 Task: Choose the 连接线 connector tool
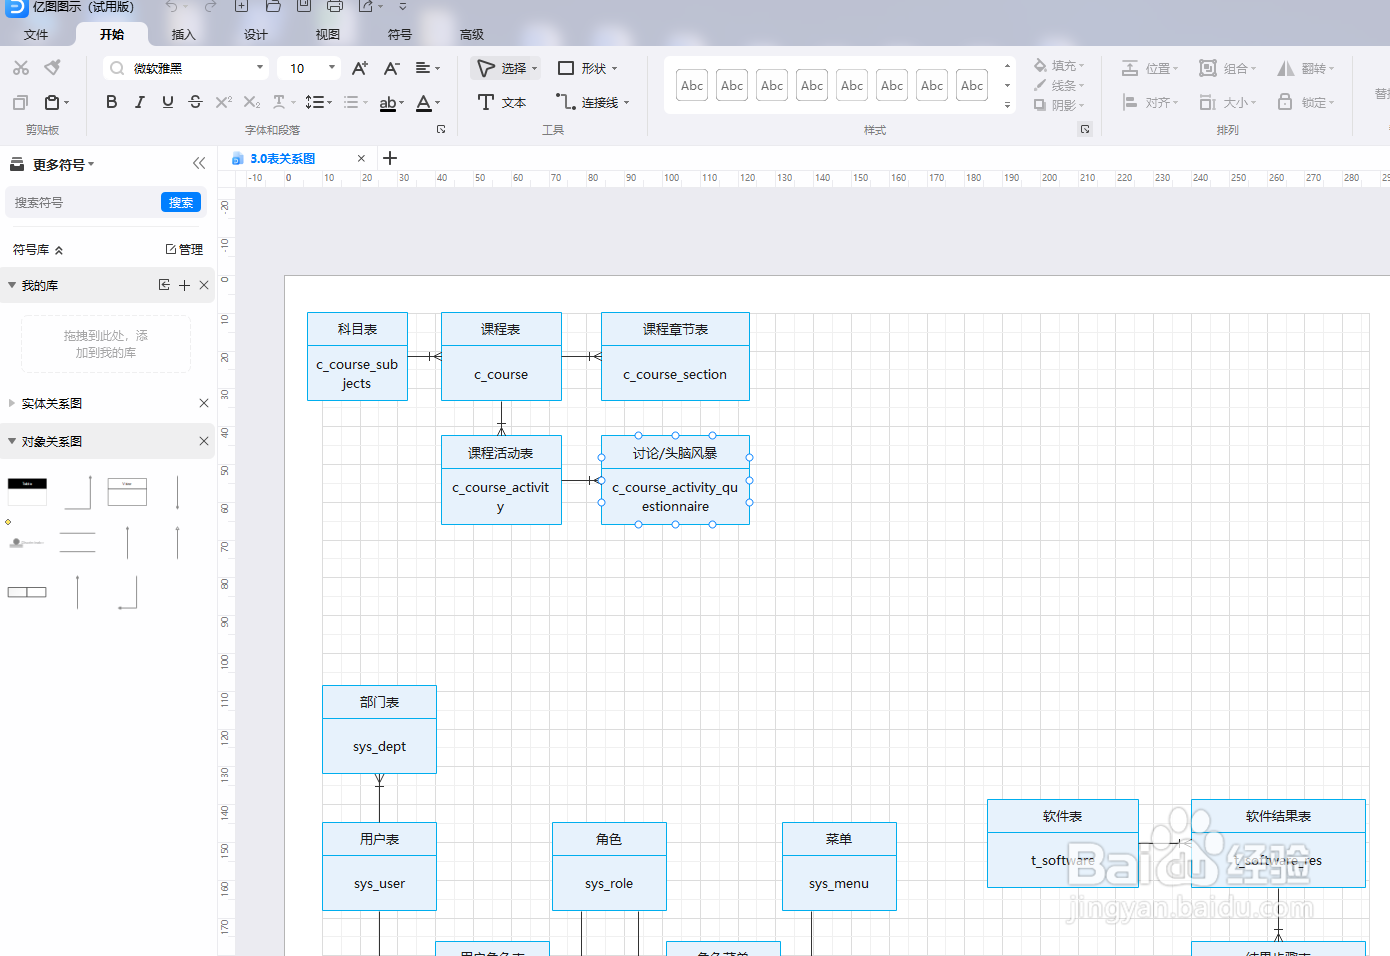[592, 102]
